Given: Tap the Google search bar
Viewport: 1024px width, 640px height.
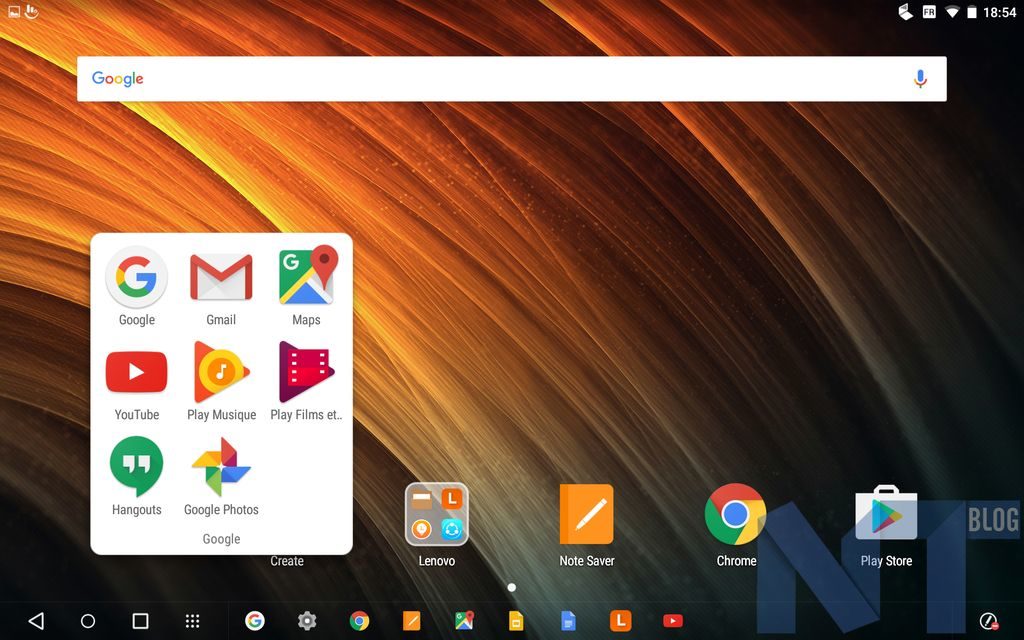Looking at the screenshot, I should 511,79.
